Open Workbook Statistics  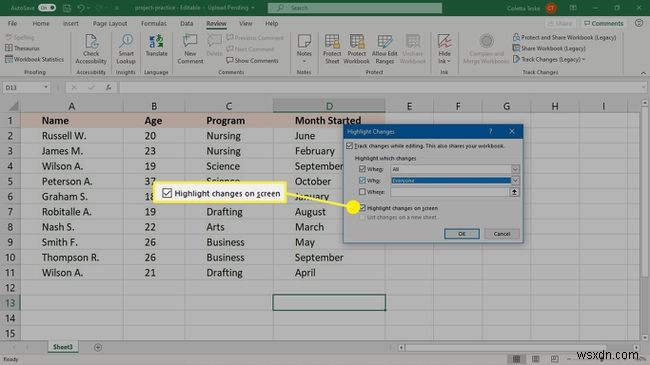34,59
